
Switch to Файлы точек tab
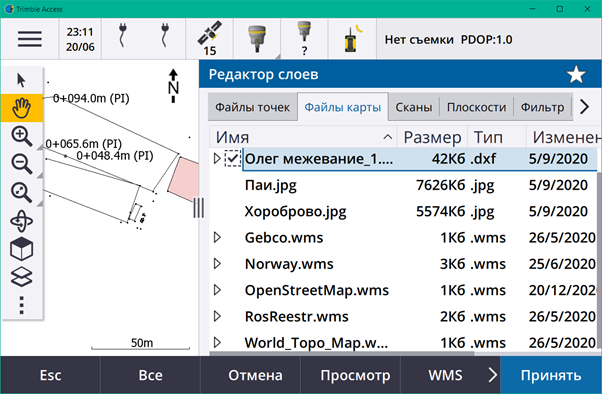click(x=252, y=107)
